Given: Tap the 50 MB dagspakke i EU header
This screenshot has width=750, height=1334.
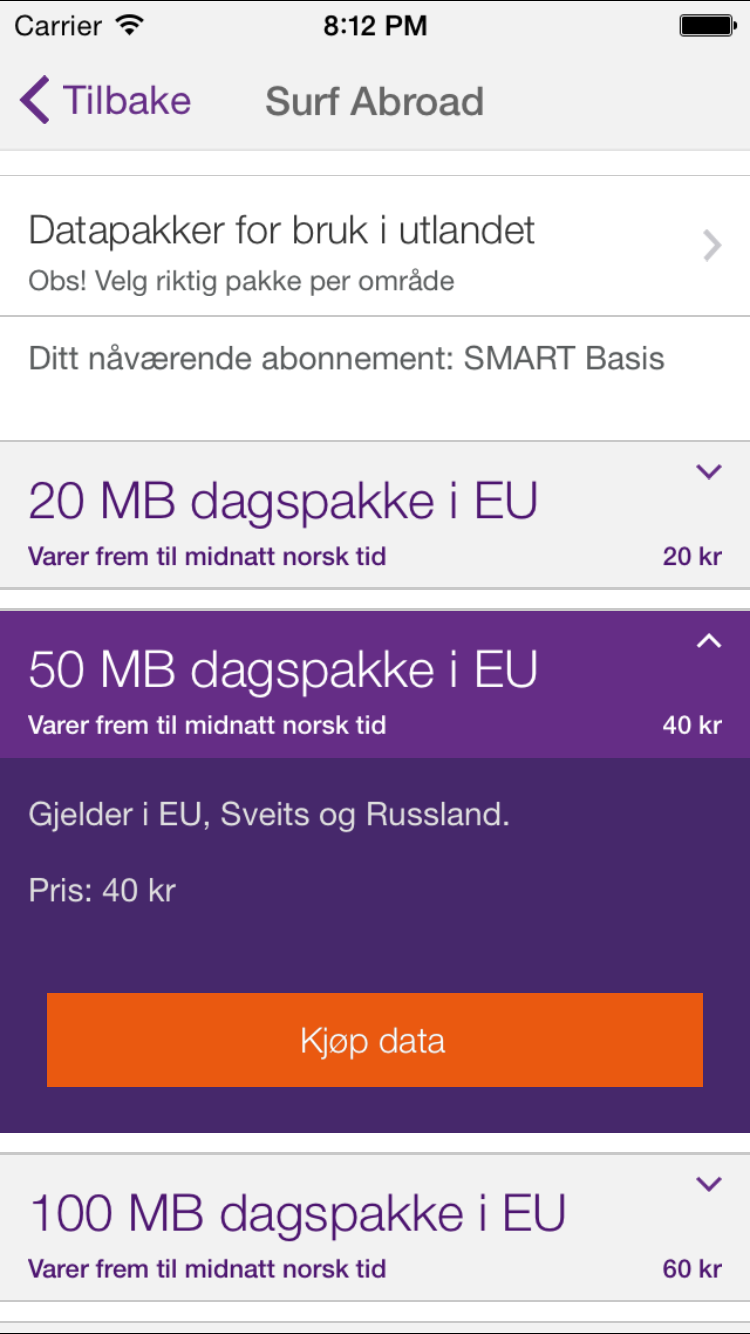Looking at the screenshot, I should click(x=283, y=670).
